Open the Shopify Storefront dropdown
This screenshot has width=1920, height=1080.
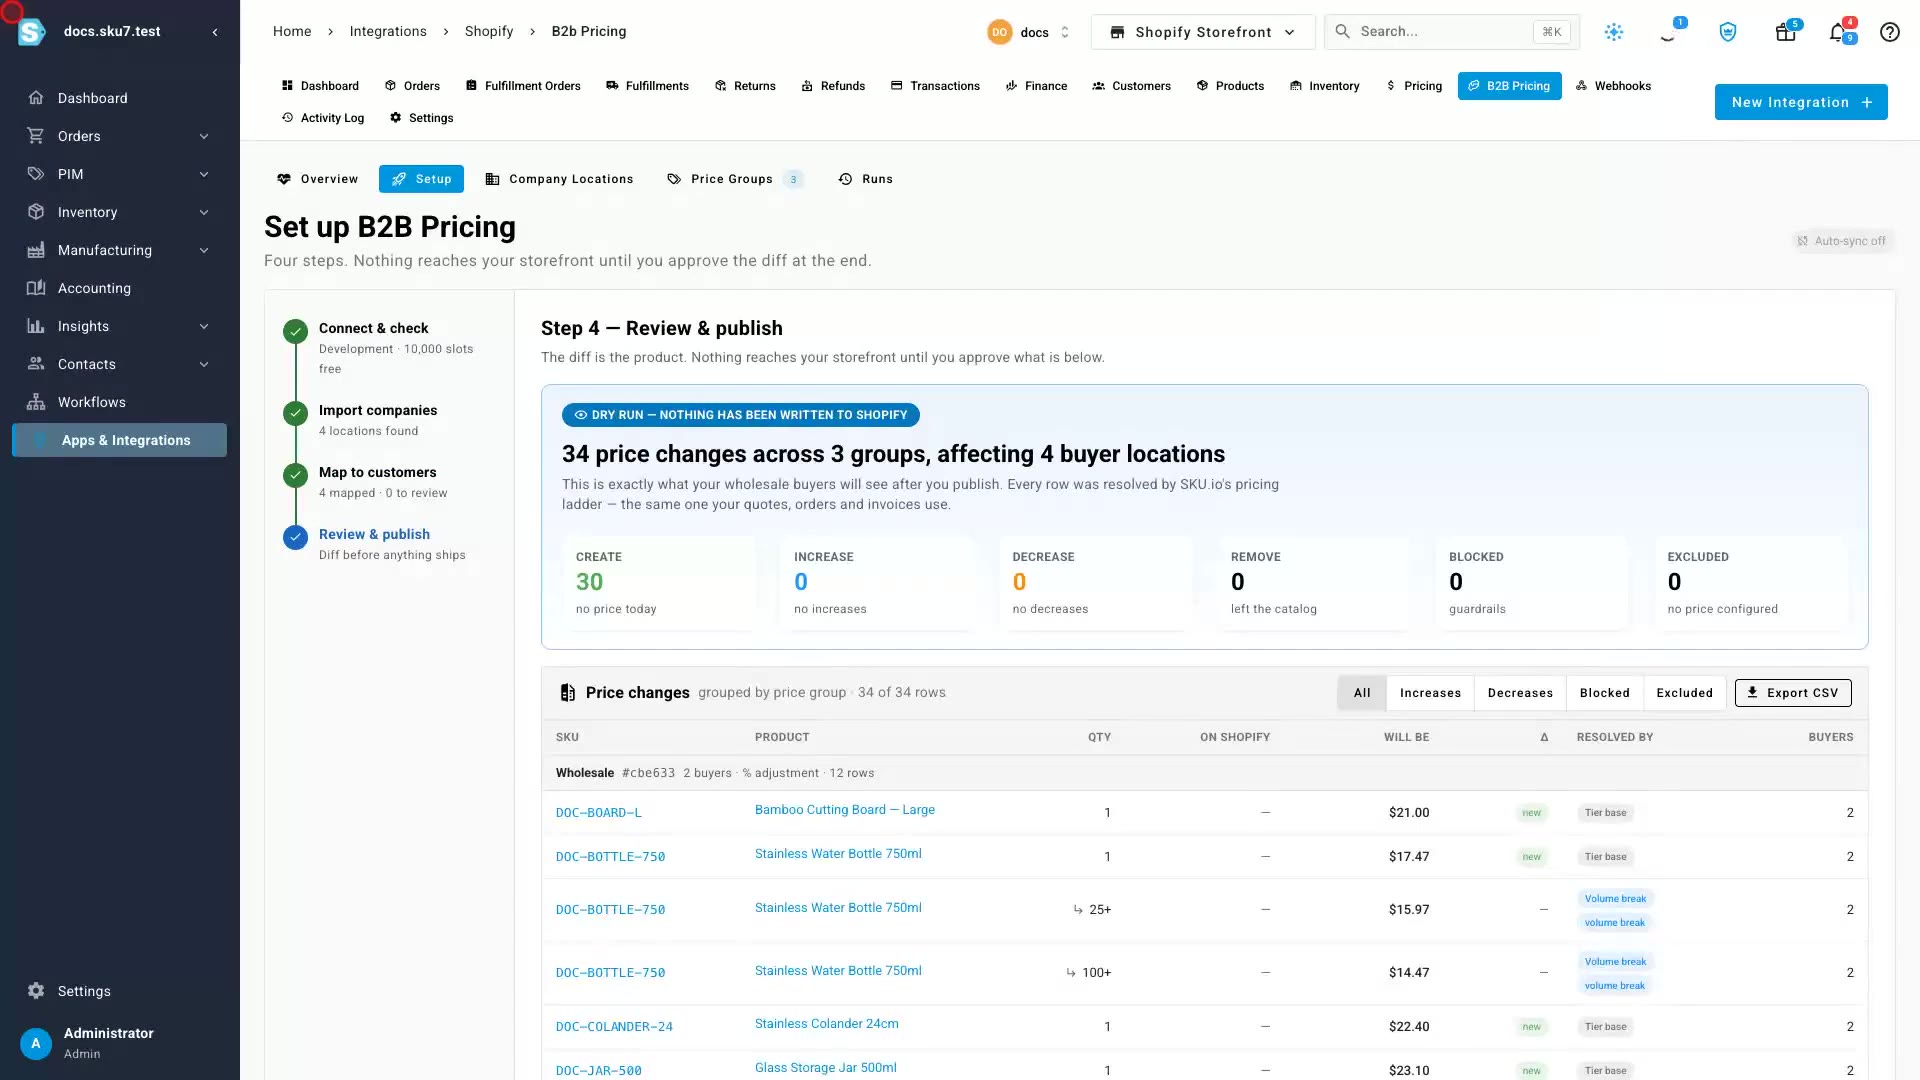1202,32
